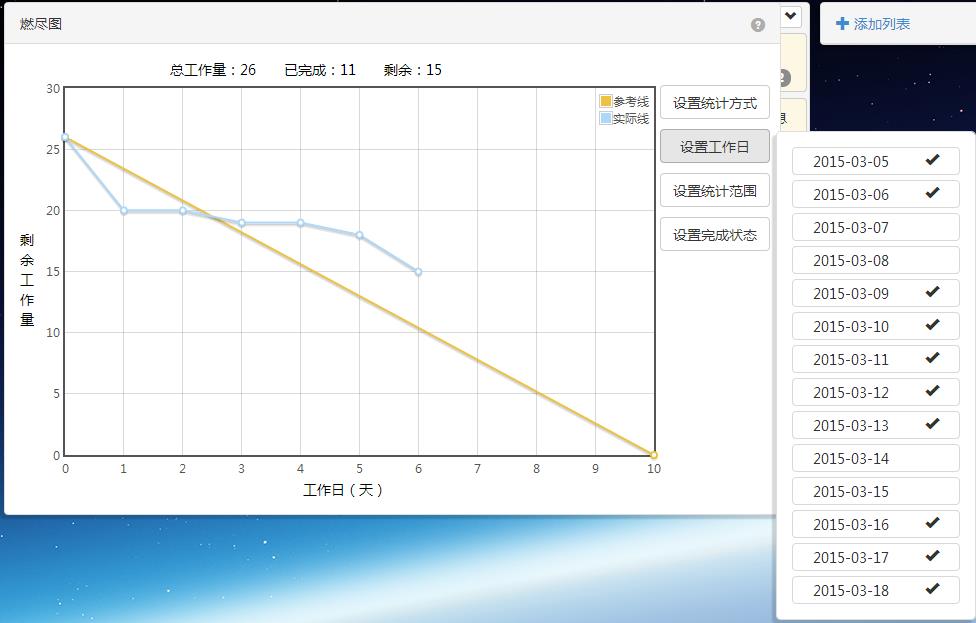Uncheck workday 2015-03-18
Viewport: 976px width, 623px height.
(875, 590)
